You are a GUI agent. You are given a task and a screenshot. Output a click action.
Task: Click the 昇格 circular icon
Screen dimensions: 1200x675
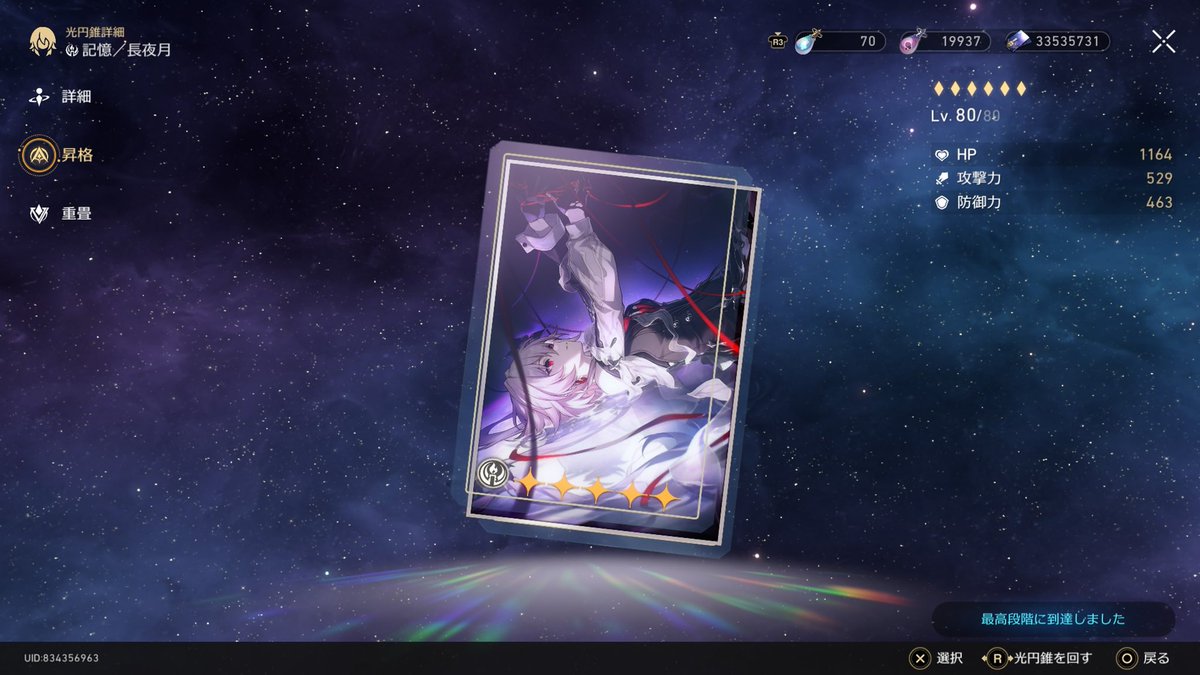41,155
